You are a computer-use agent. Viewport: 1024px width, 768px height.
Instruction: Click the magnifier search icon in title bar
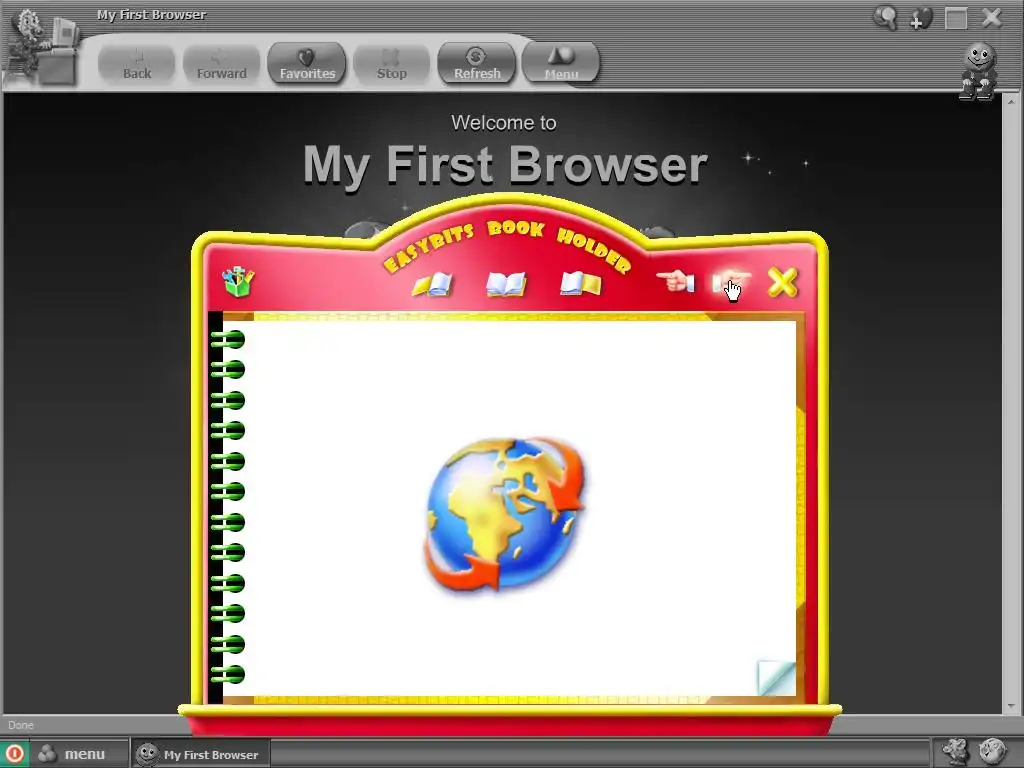[x=886, y=18]
